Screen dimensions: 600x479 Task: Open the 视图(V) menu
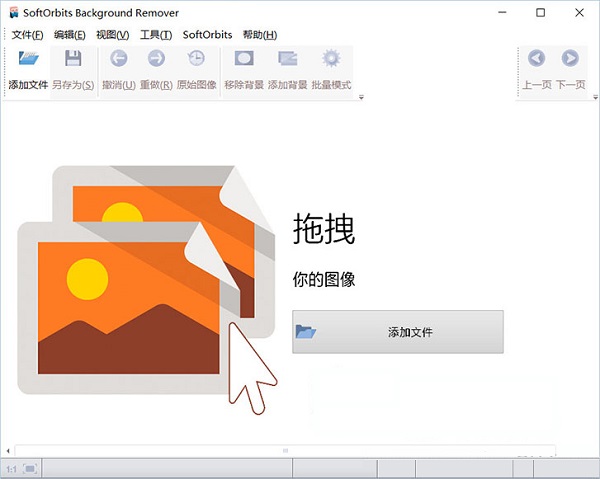pyautogui.click(x=112, y=35)
